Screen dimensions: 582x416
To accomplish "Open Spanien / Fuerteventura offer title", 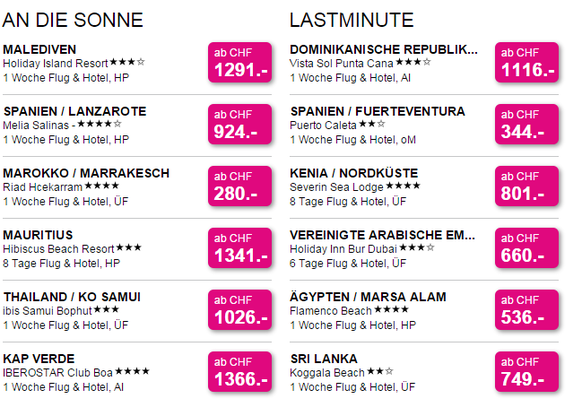I will point(378,111).
